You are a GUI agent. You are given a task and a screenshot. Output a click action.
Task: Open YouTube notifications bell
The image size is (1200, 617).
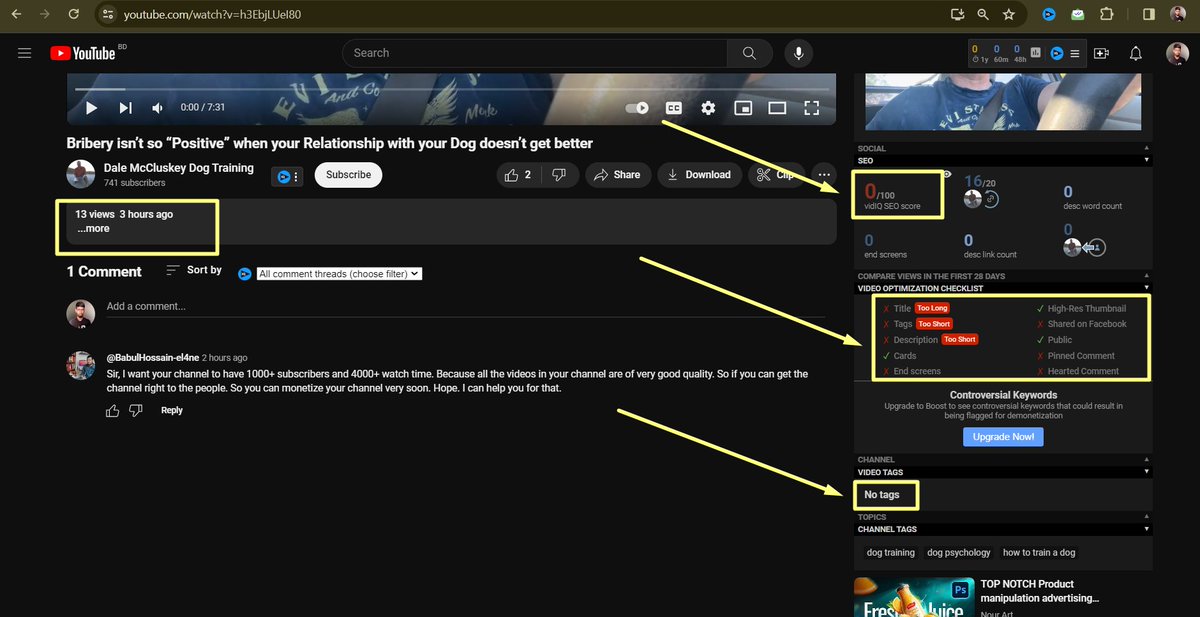pos(1136,52)
